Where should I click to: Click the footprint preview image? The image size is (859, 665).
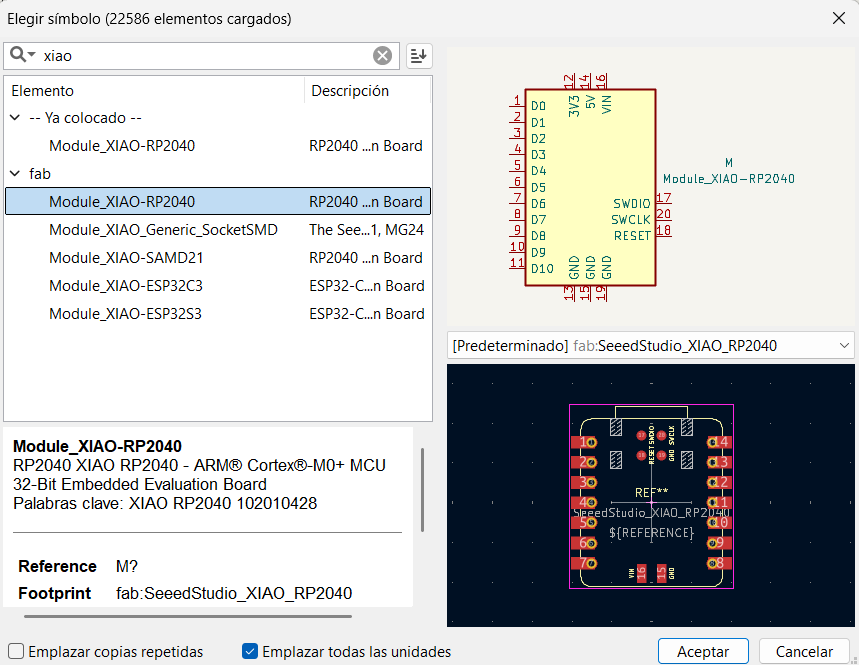click(651, 495)
